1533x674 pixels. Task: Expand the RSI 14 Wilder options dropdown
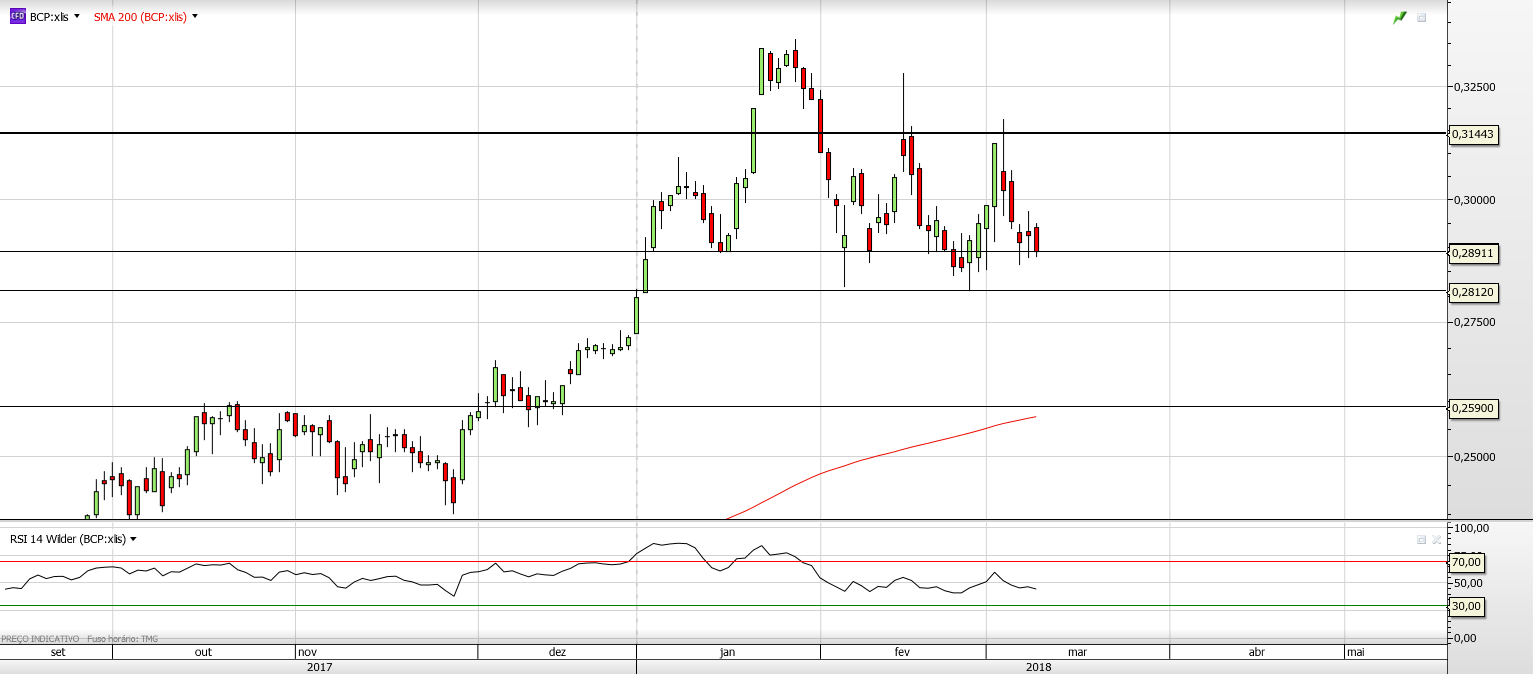click(x=133, y=539)
